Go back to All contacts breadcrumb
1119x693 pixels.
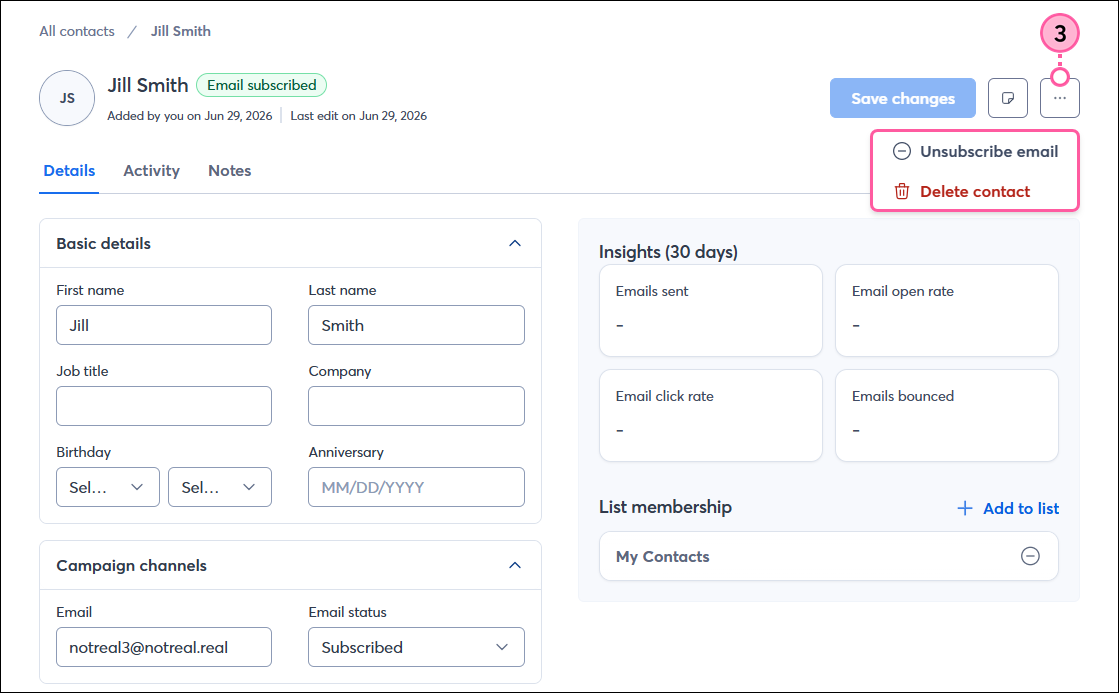point(77,31)
